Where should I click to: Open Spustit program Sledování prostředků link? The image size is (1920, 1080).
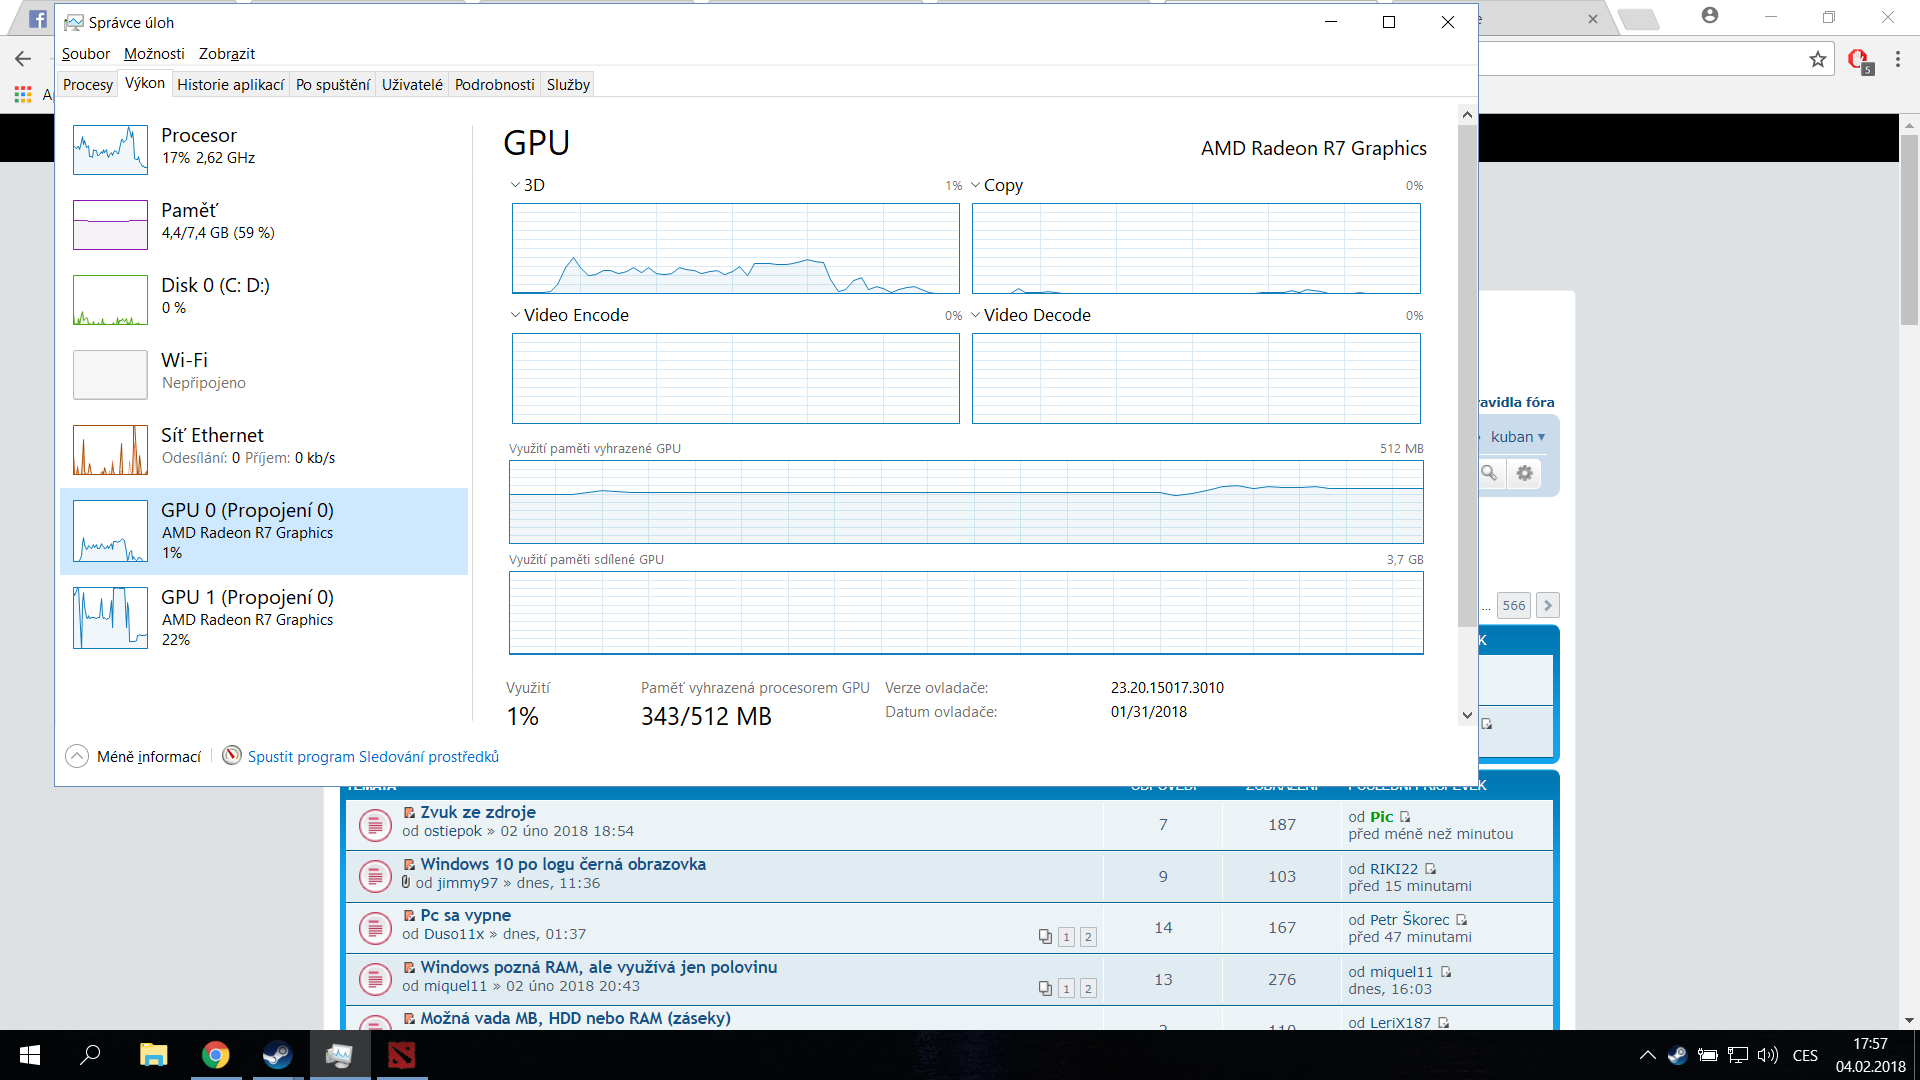click(x=373, y=757)
